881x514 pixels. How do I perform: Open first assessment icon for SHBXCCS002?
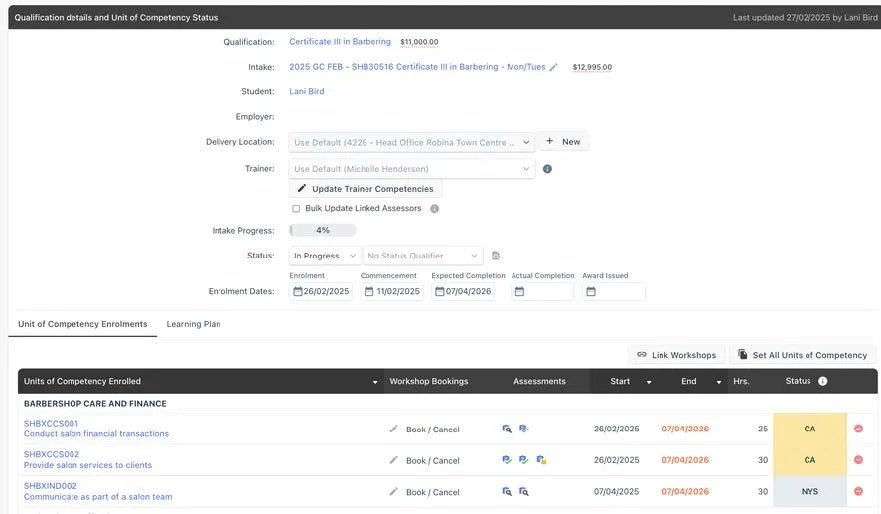[x=507, y=460]
